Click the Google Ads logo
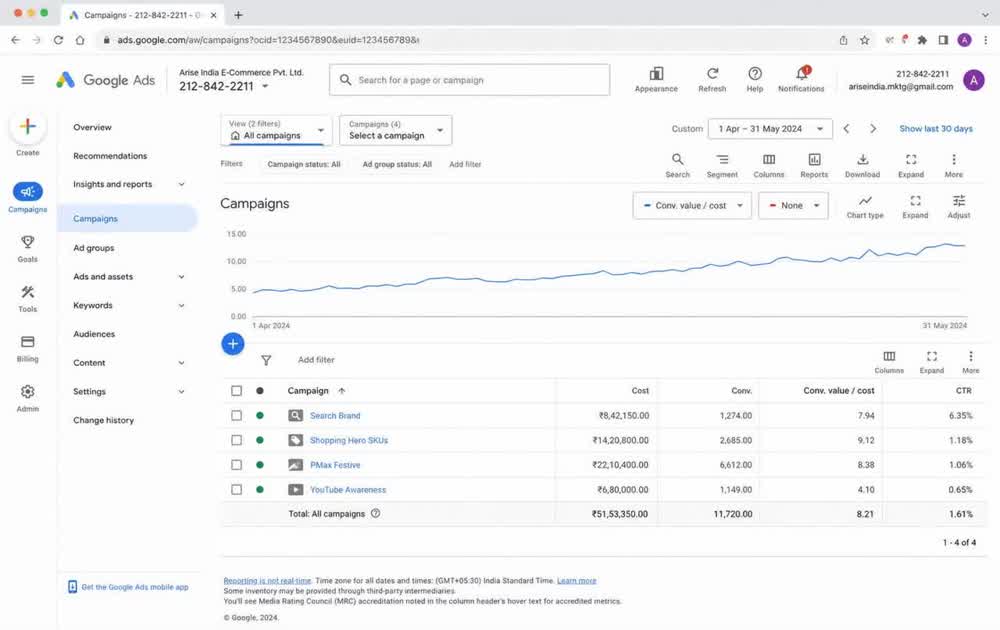Screen dimensions: 1000x630 105,80
